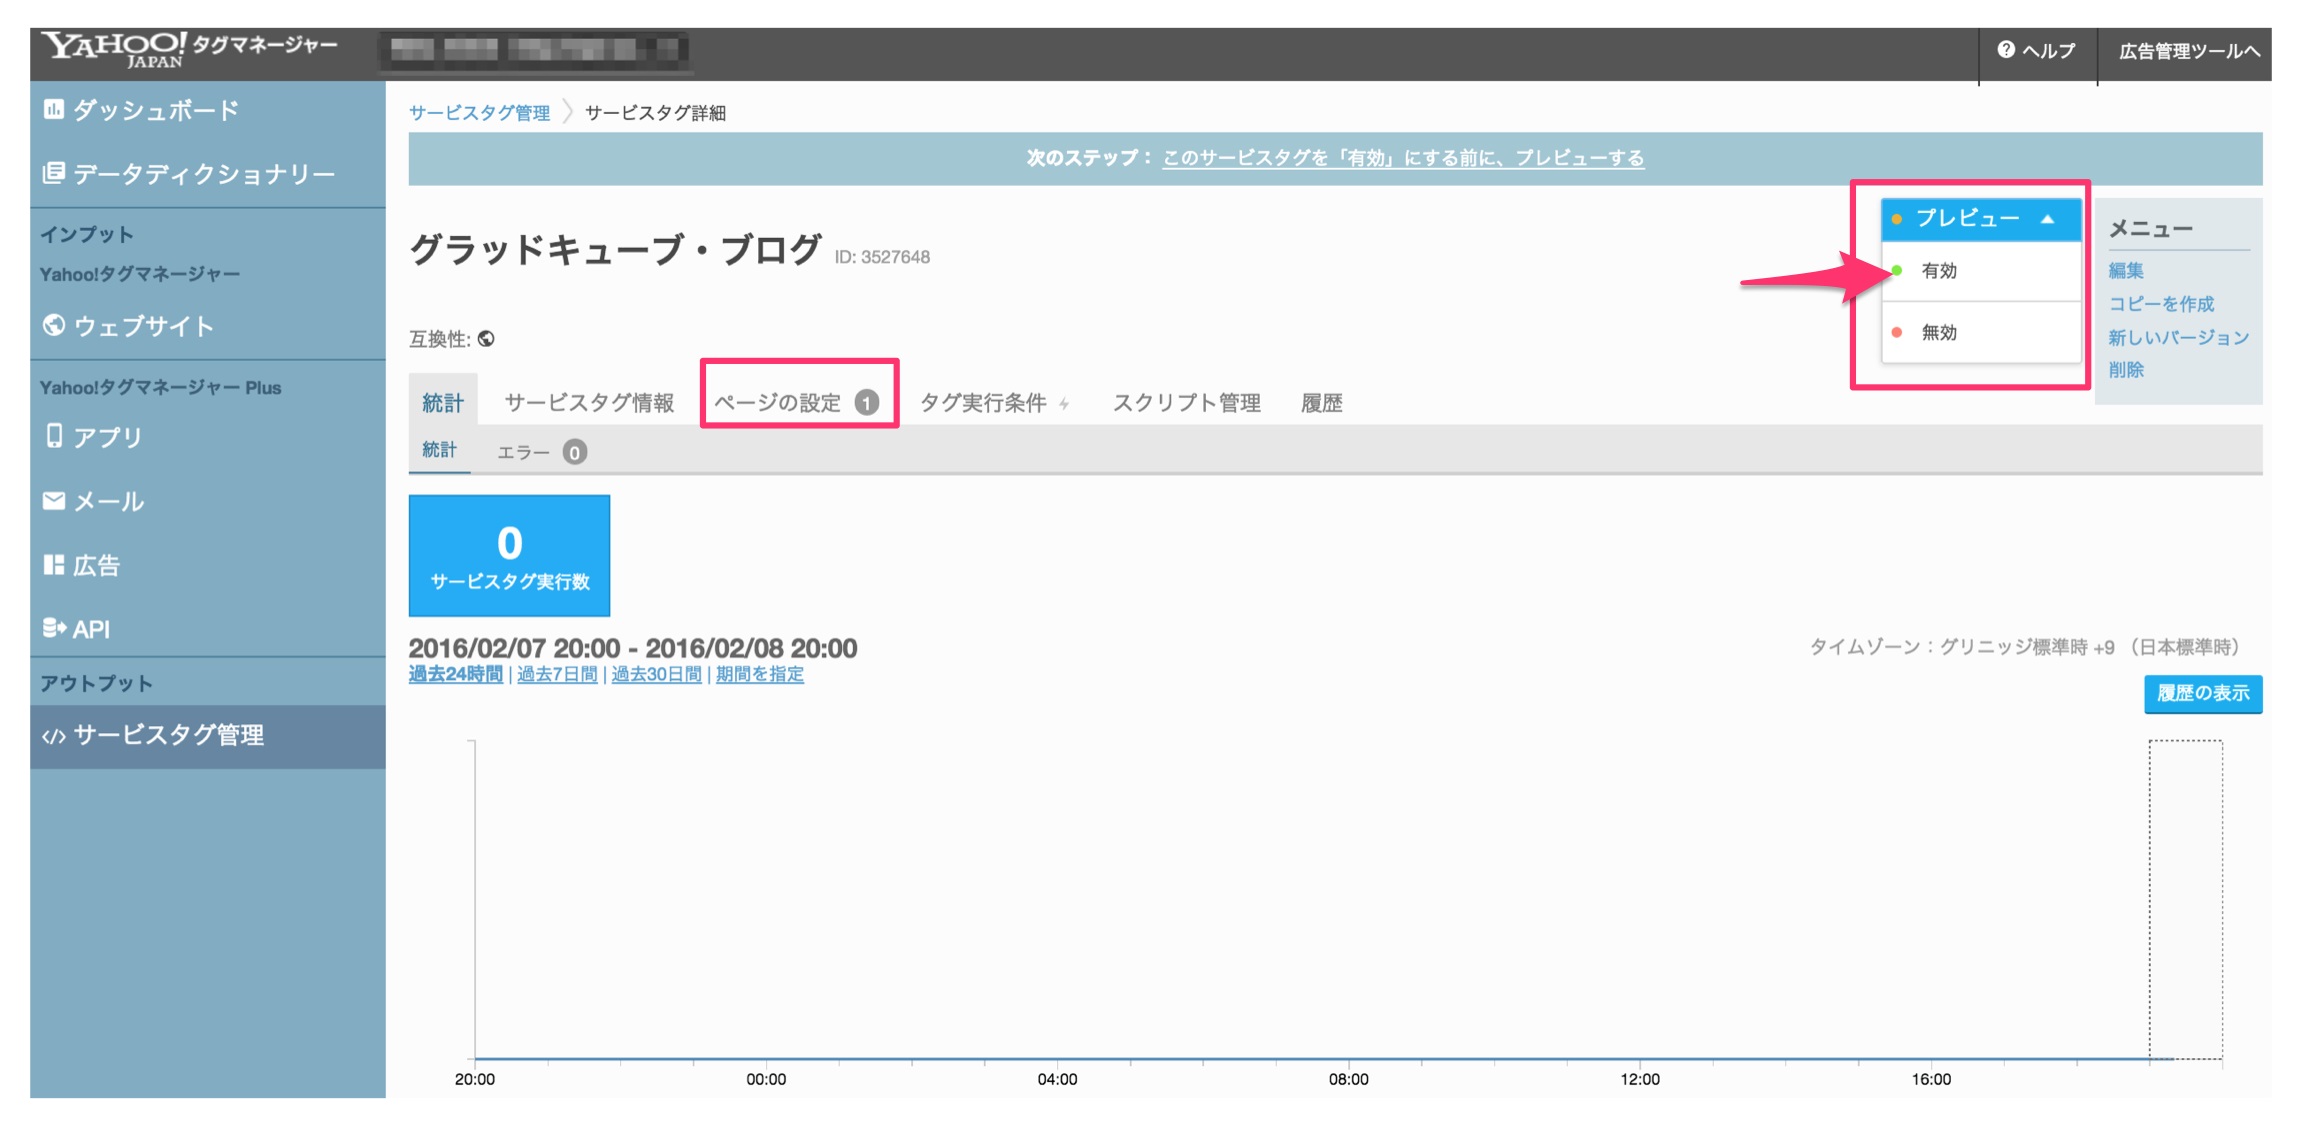Click the 12:00 chart axis label
Screen dimensions: 2322x1138
[x=1640, y=1079]
